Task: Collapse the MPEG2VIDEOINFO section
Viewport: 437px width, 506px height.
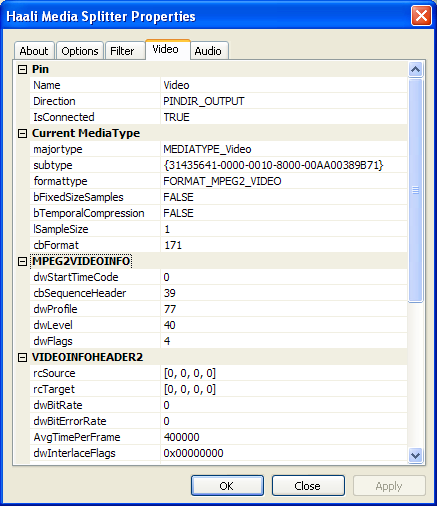Action: (22, 262)
